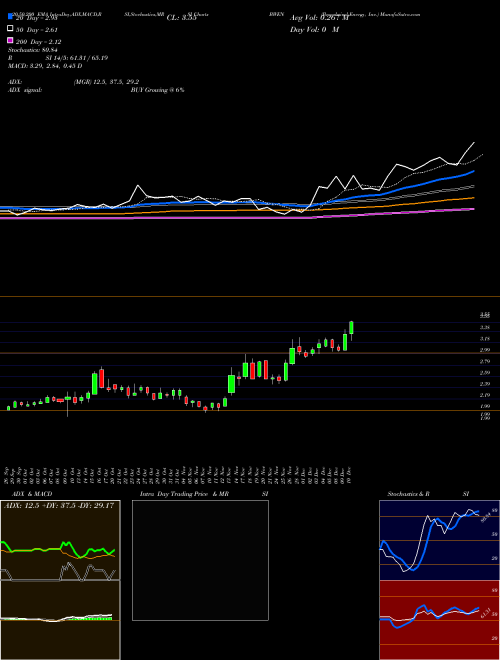Select the 'Stochastics: 89.84' reading

32,50
